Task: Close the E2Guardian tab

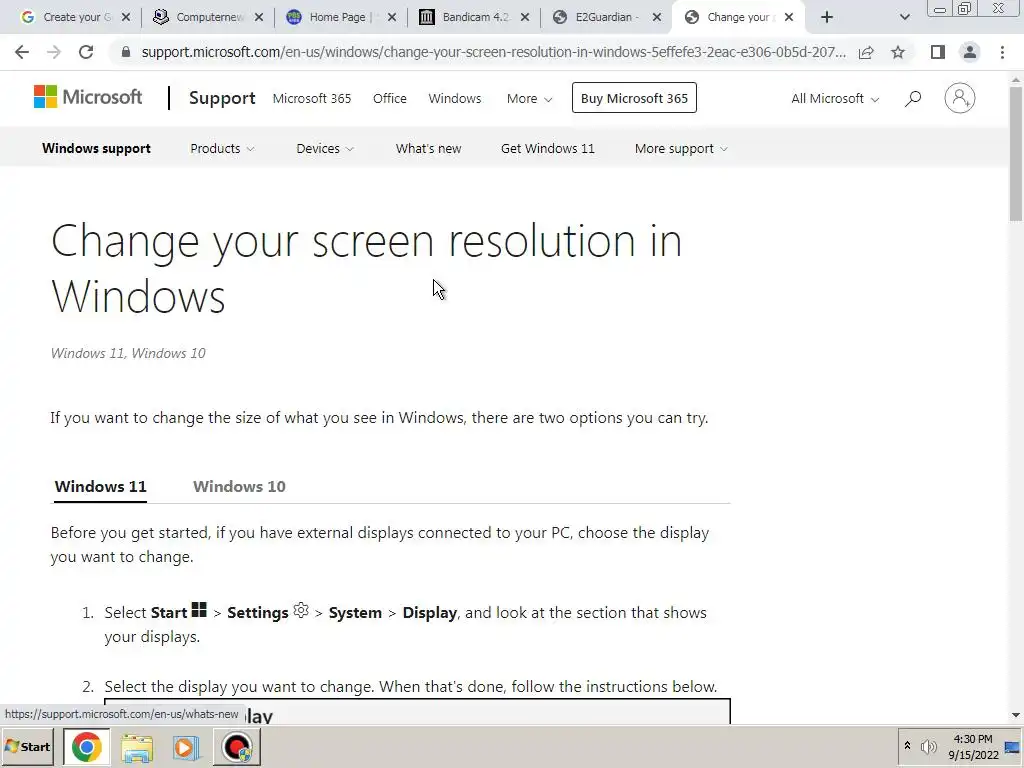Action: point(658,17)
